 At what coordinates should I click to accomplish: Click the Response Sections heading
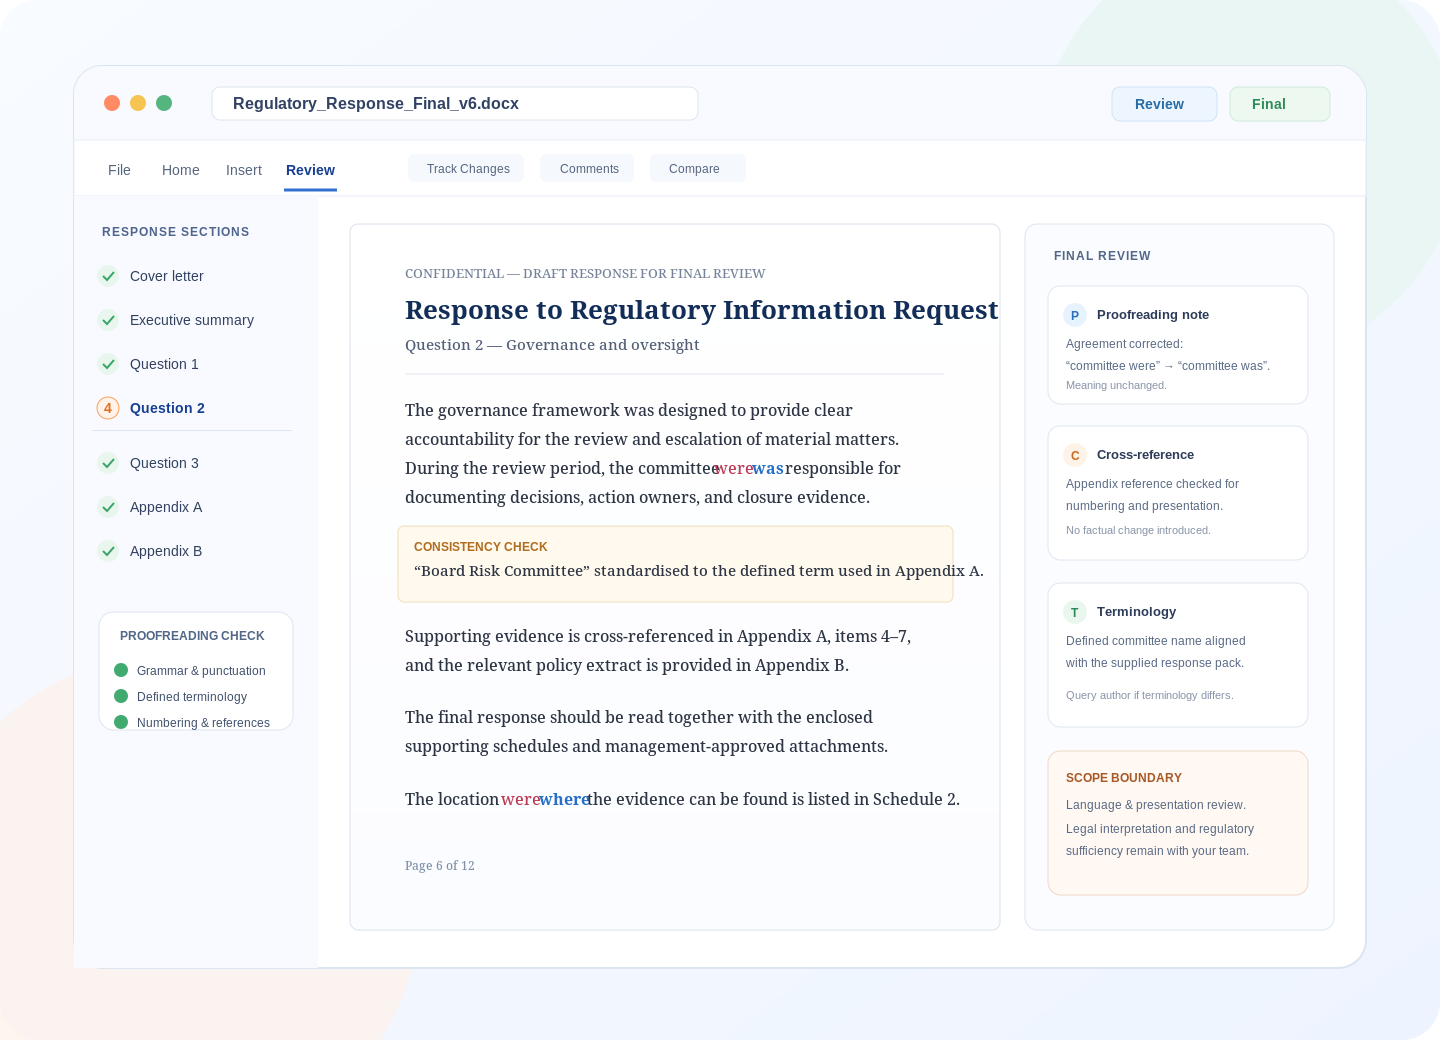176,232
